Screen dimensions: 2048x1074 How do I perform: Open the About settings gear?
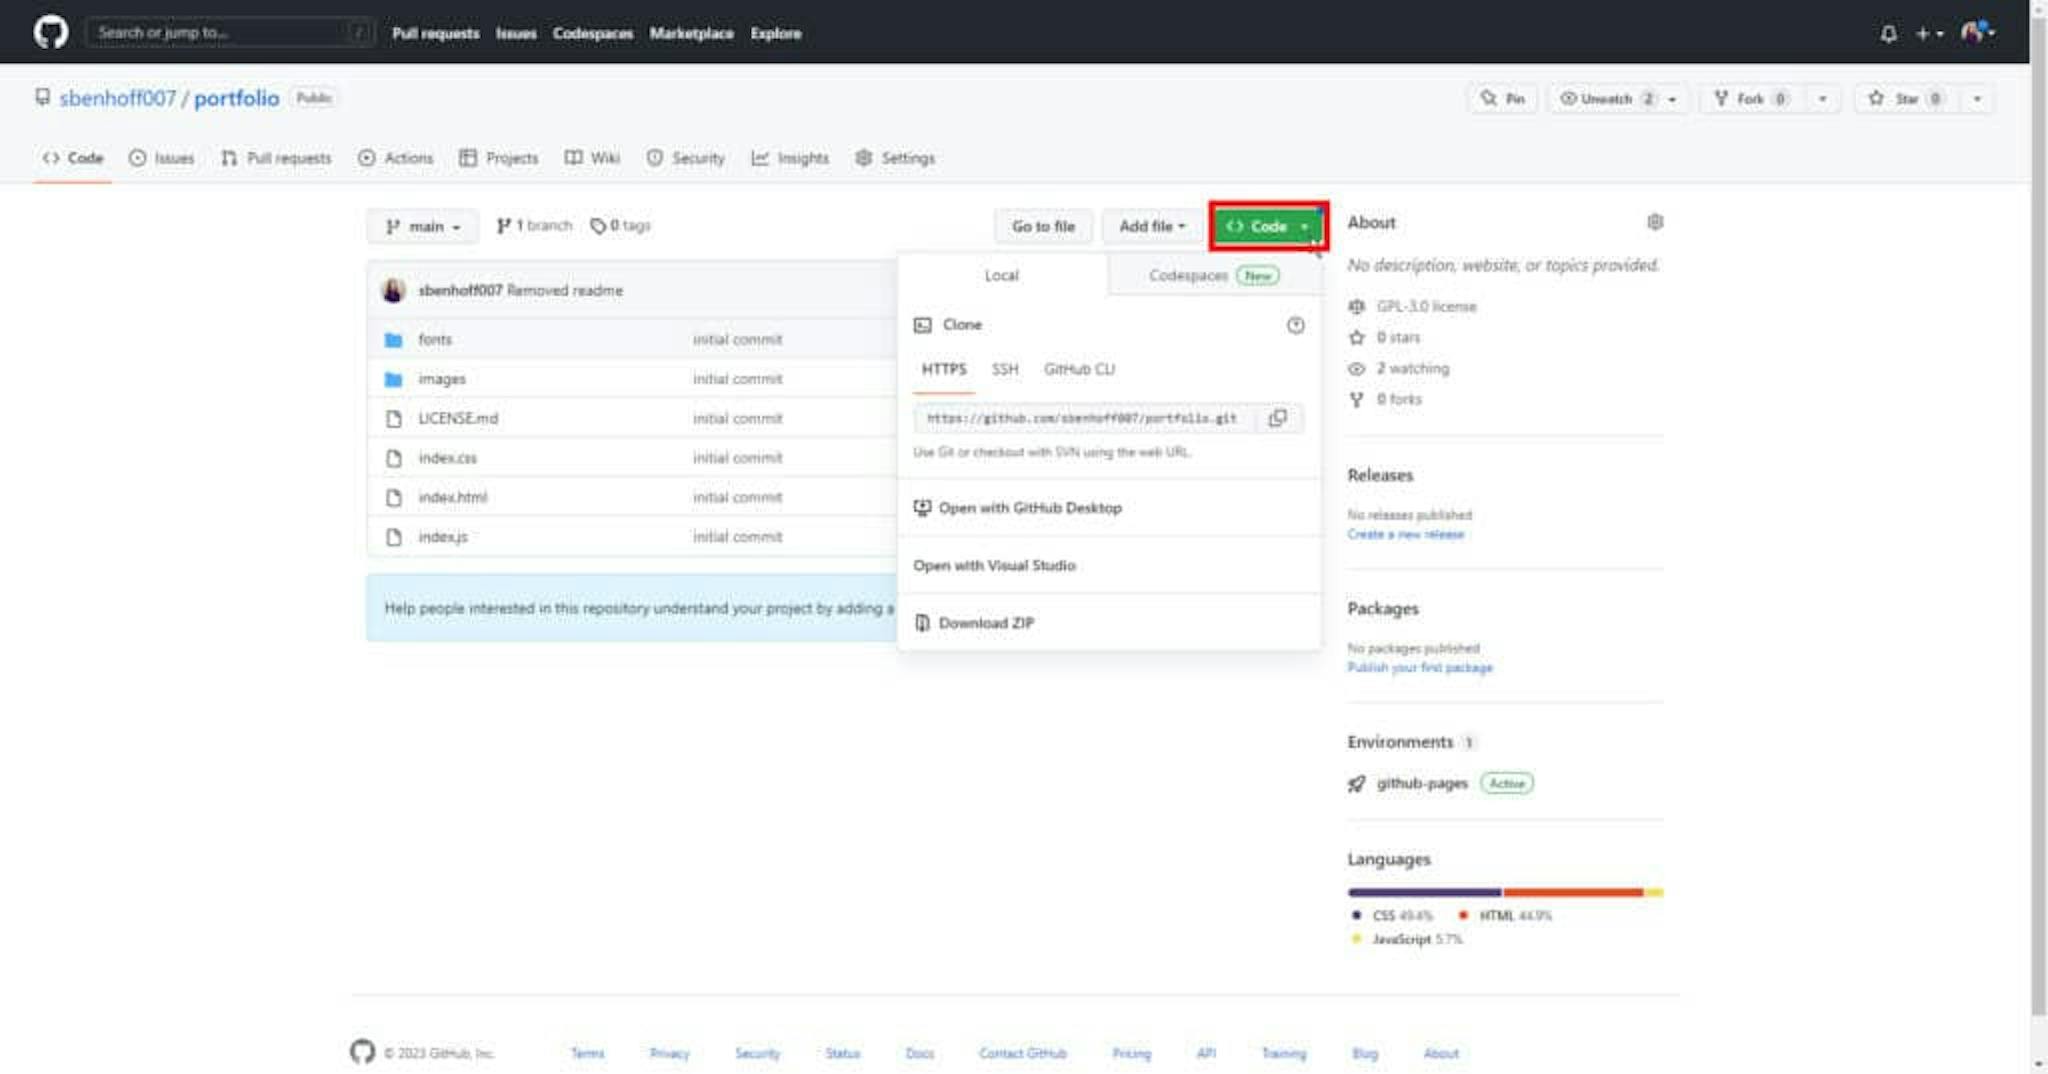point(1654,222)
